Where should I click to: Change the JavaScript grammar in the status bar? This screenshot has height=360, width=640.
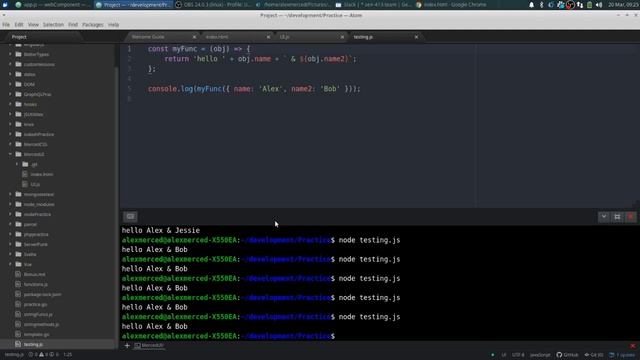point(540,355)
